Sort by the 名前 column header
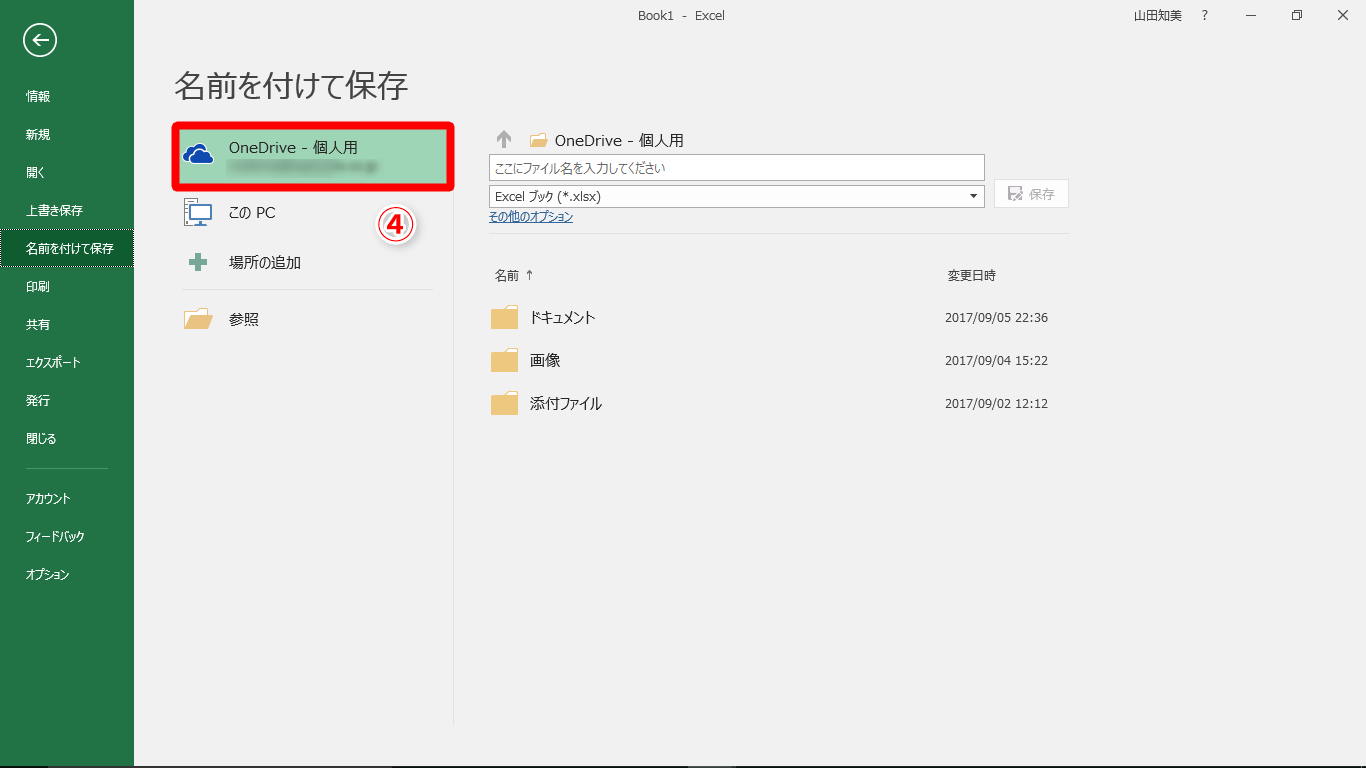Image resolution: width=1366 pixels, height=768 pixels. (x=507, y=275)
